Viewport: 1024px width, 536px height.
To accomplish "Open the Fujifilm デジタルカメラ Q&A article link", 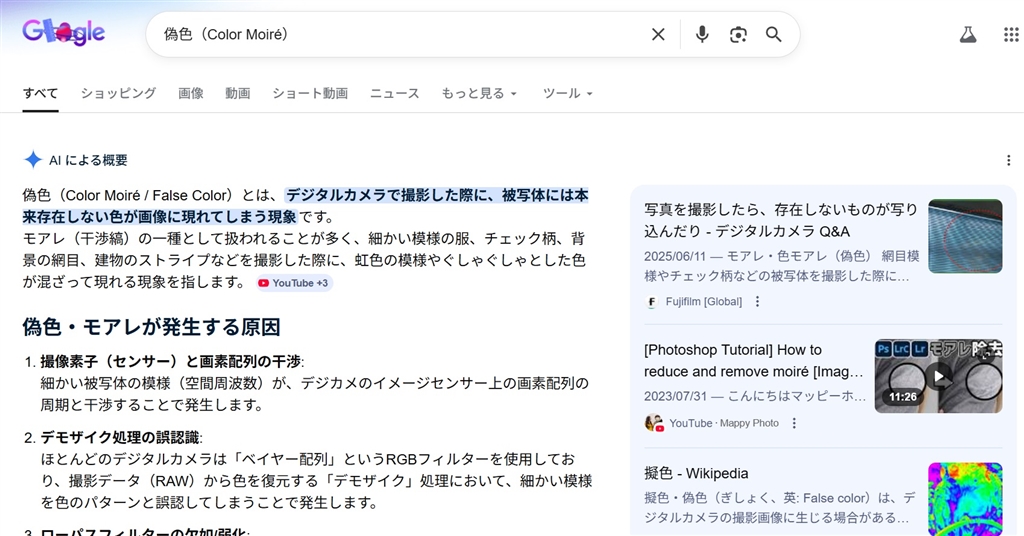I will click(780, 220).
